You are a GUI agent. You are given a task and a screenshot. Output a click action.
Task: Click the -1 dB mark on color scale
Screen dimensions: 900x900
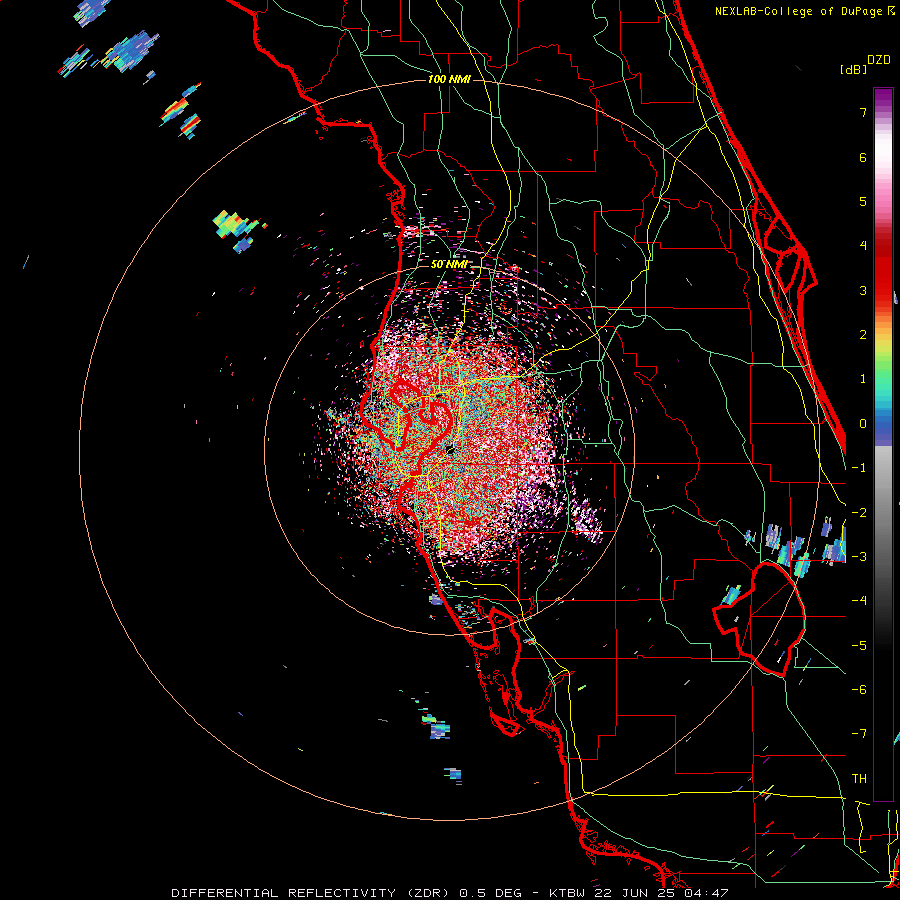tap(859, 468)
